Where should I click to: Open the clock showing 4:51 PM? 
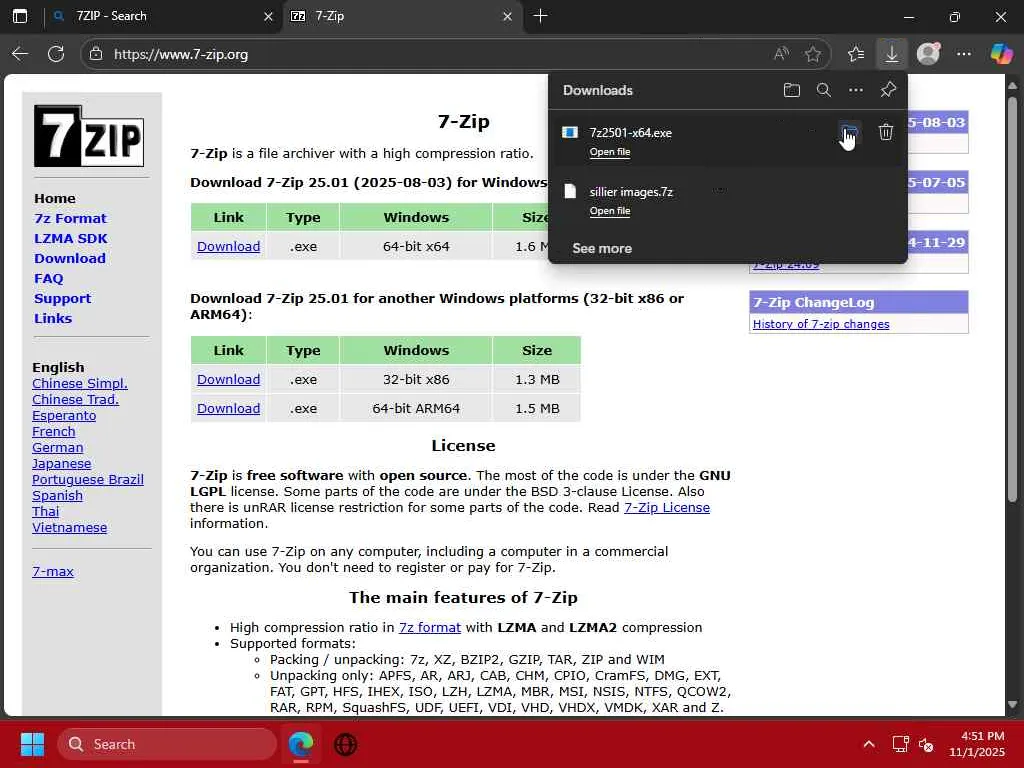[977, 744]
